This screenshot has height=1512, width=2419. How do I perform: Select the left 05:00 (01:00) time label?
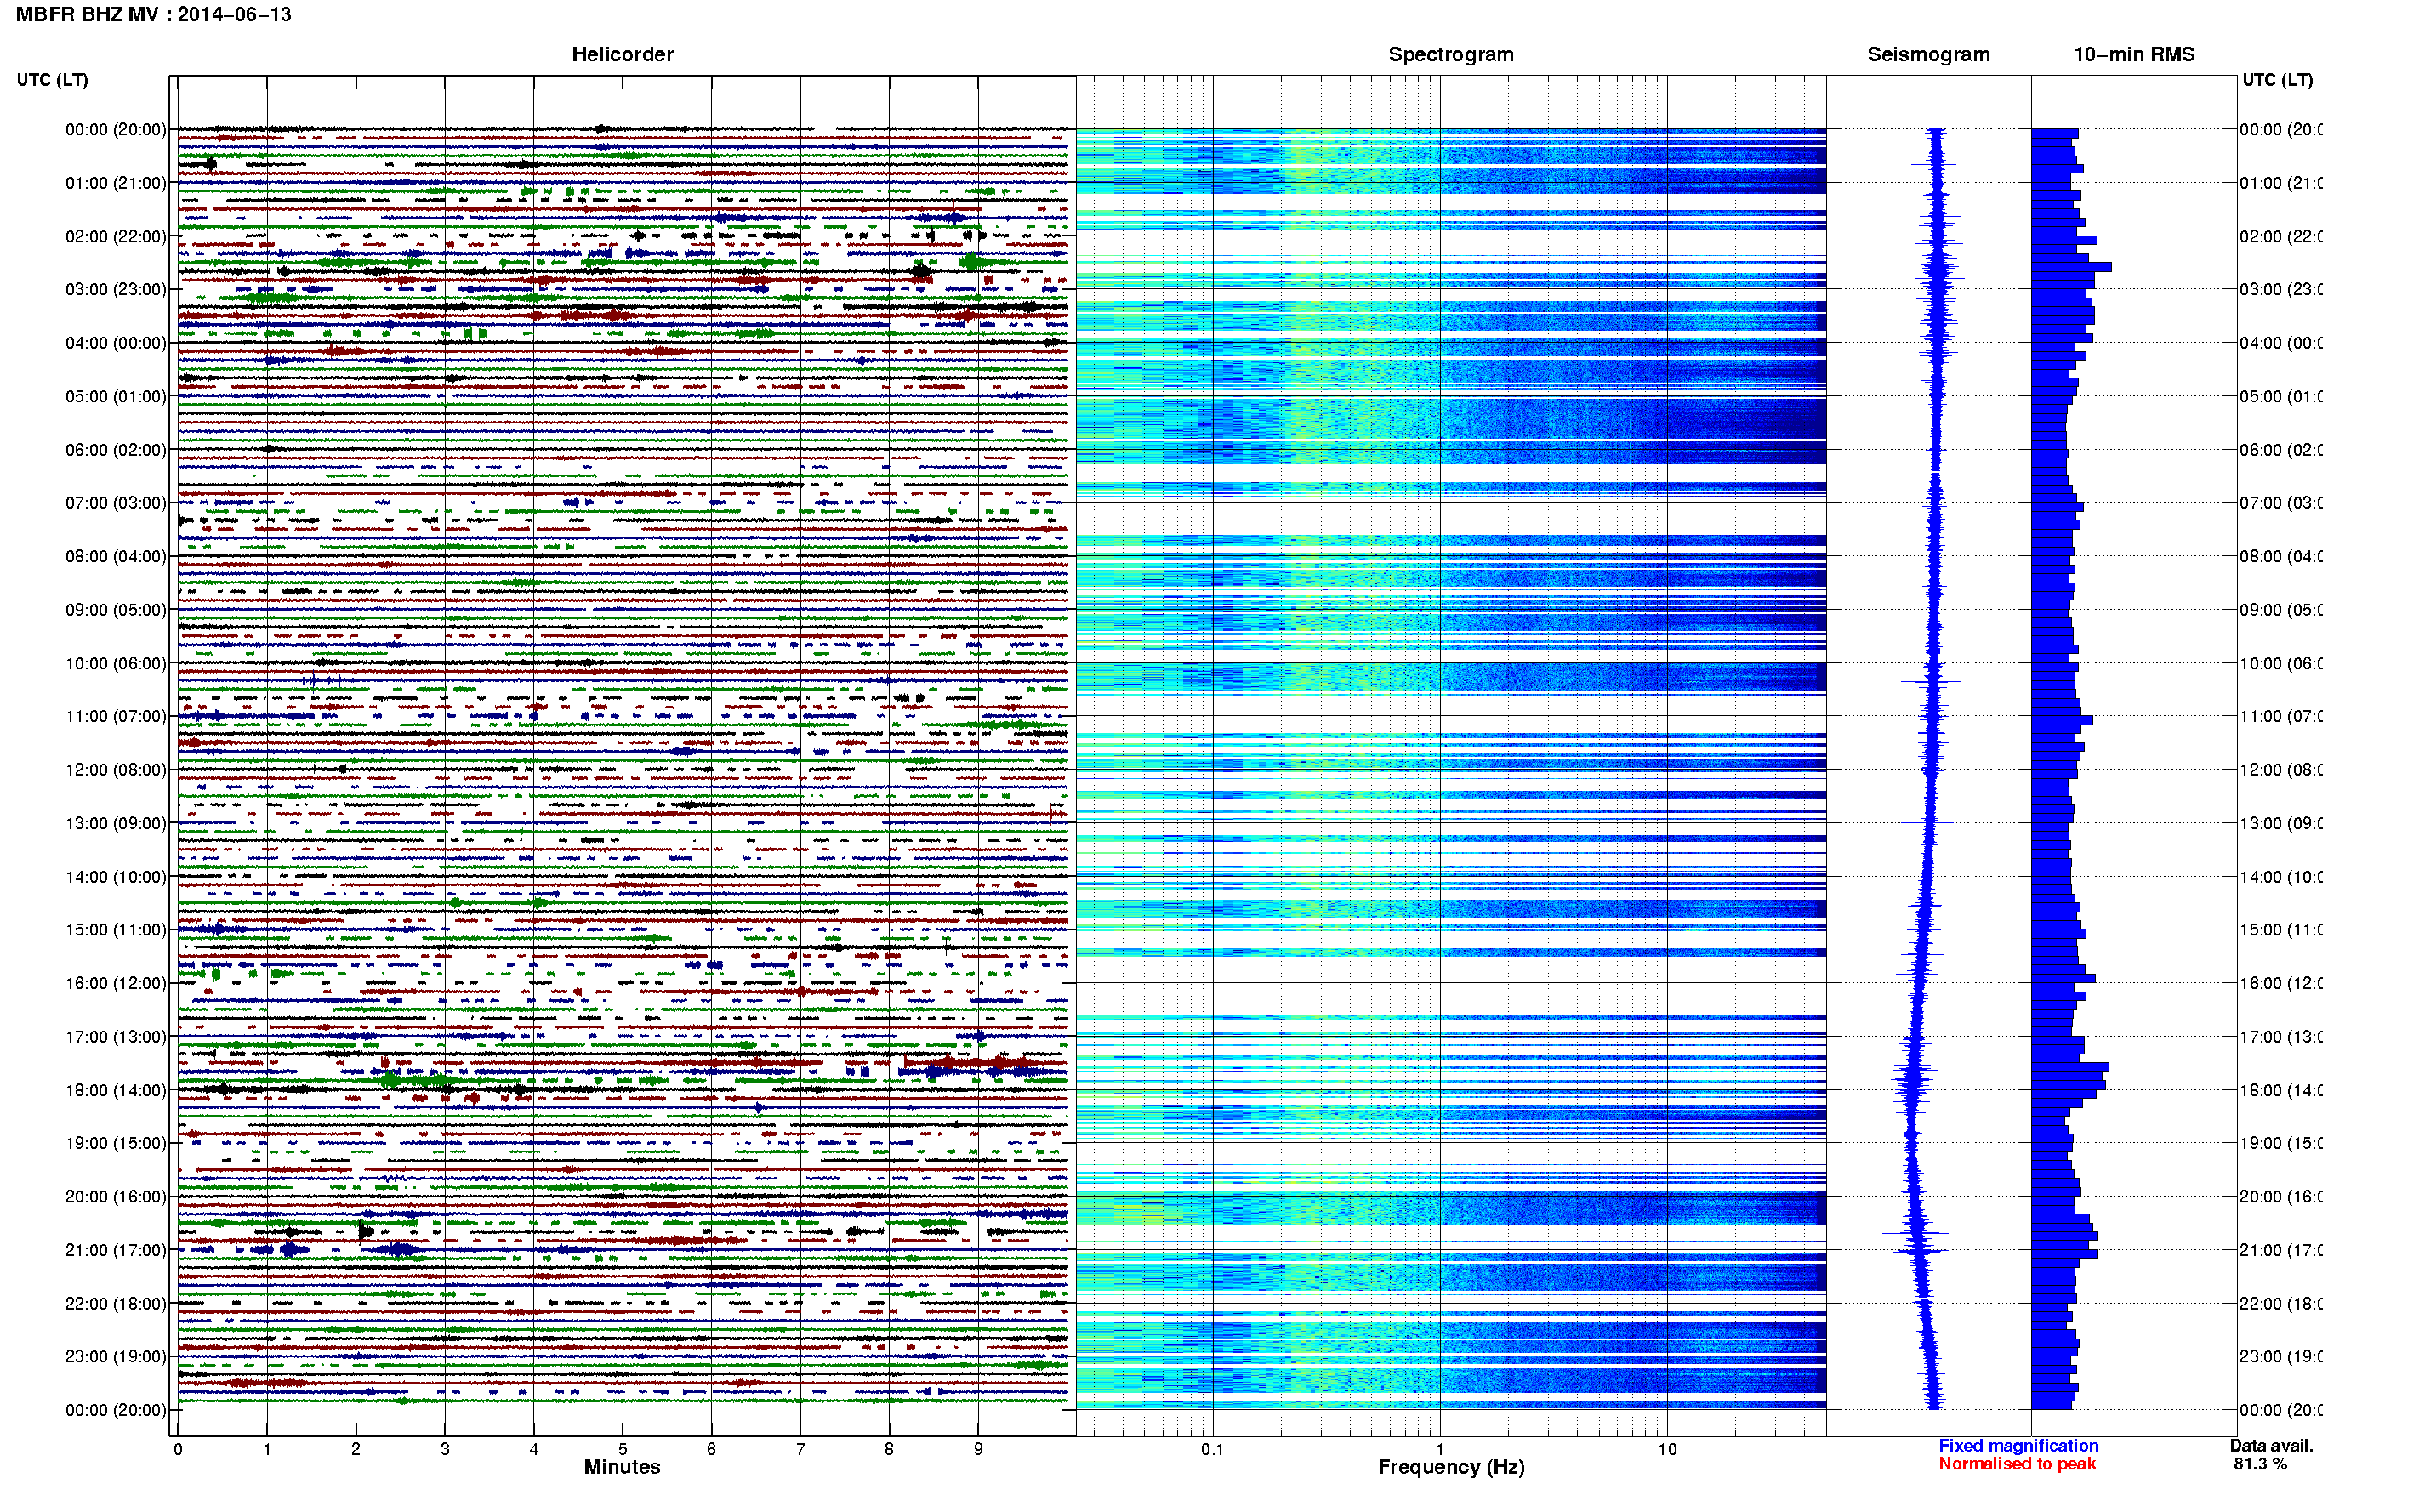pyautogui.click(x=116, y=396)
